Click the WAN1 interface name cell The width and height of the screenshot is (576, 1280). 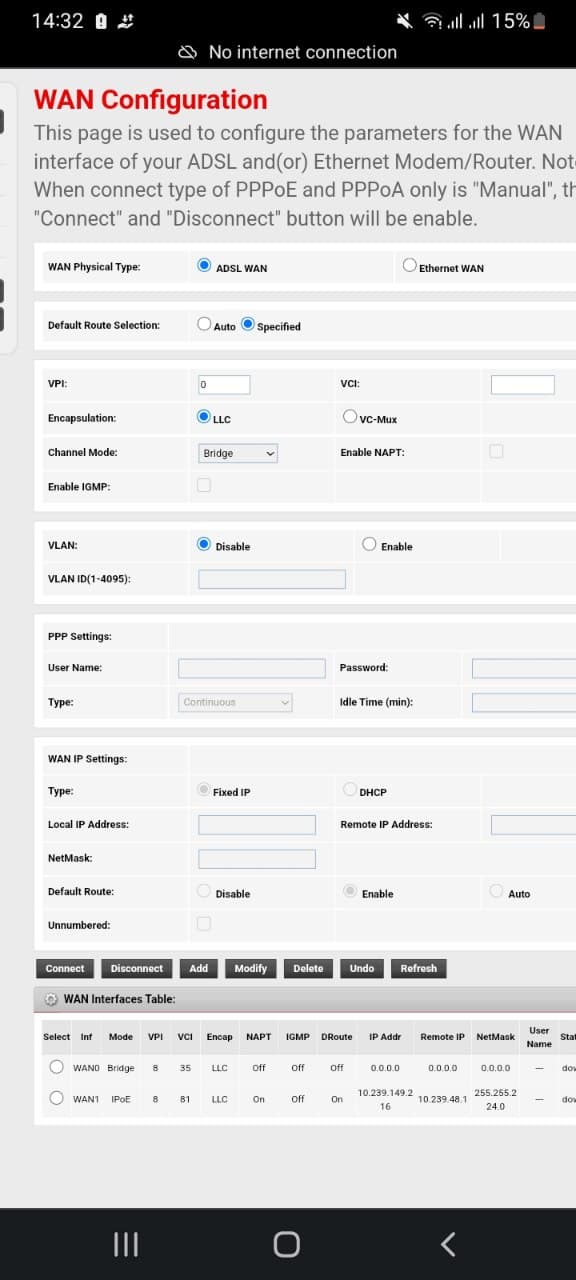point(86,1099)
